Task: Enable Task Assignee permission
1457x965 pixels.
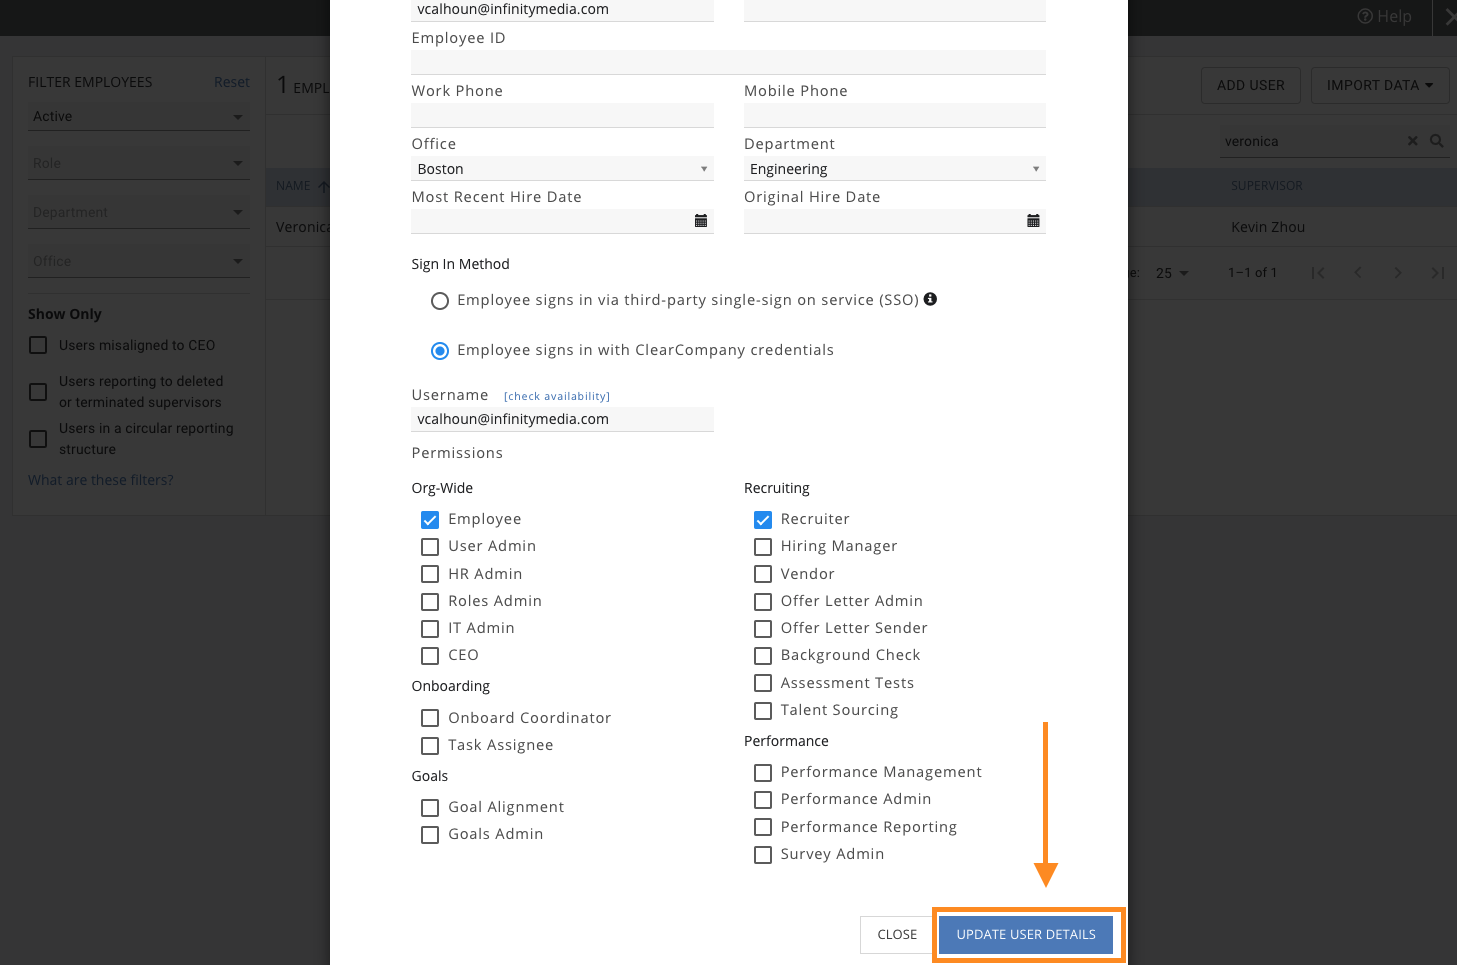Action: tap(430, 746)
